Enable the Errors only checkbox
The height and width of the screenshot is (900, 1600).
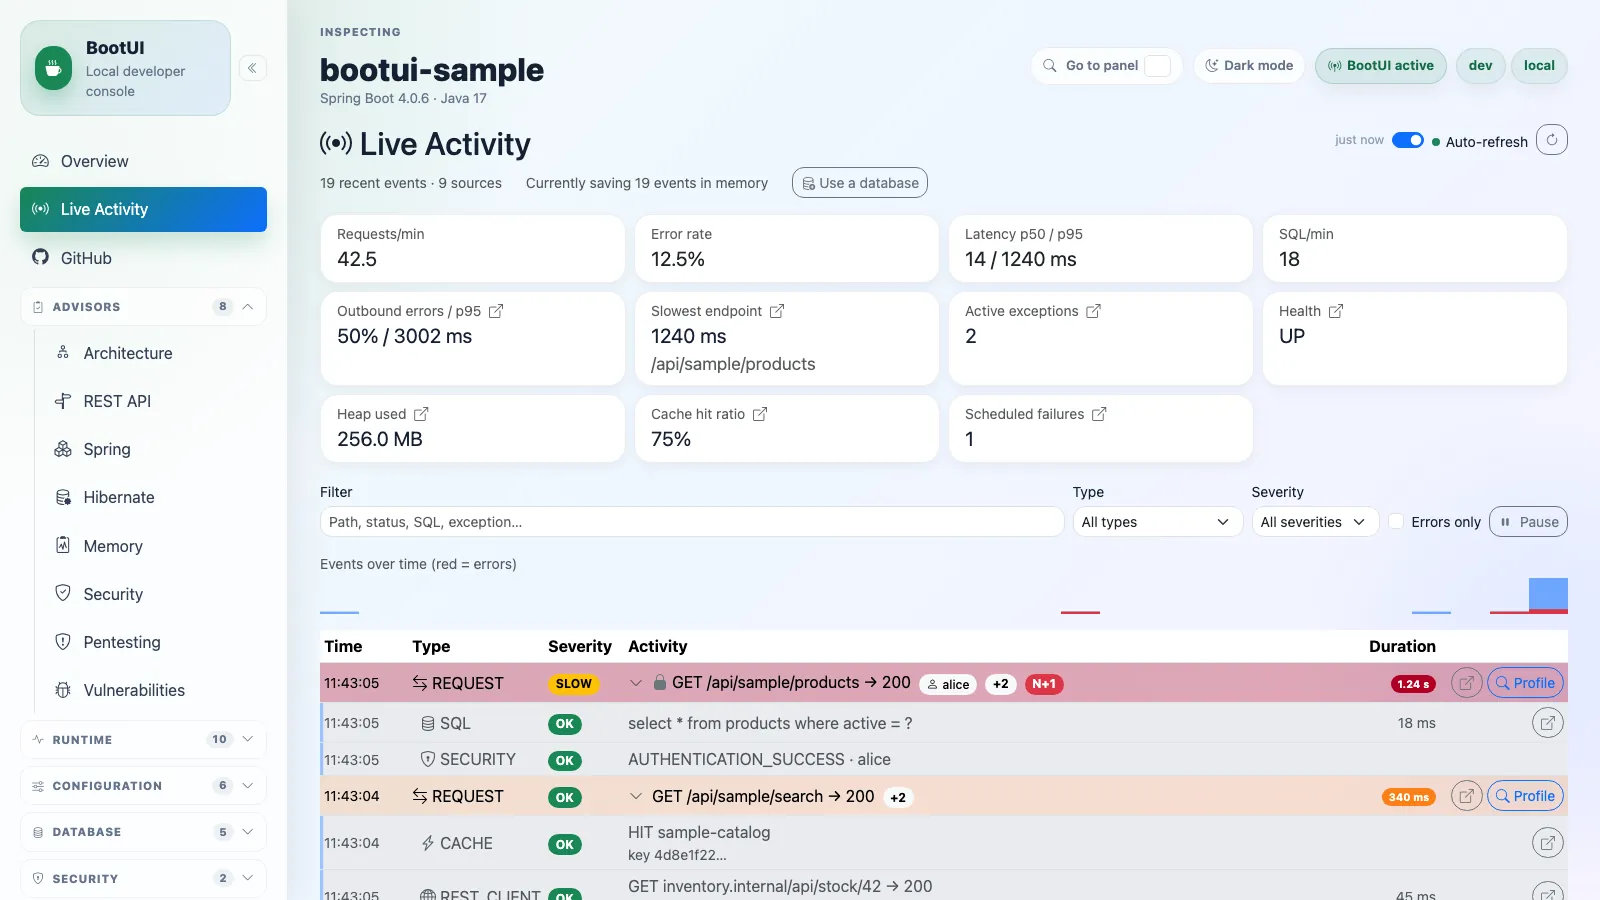click(1396, 522)
